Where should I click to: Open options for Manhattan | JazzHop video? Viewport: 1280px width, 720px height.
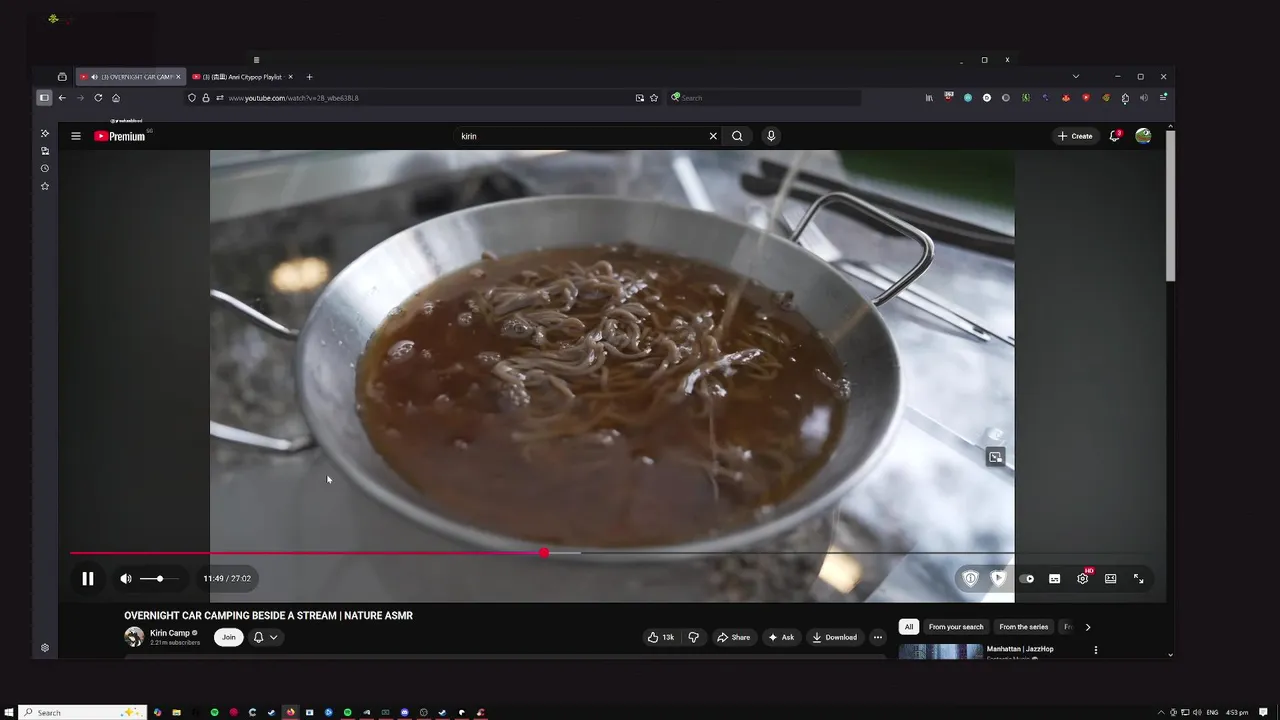point(1096,650)
